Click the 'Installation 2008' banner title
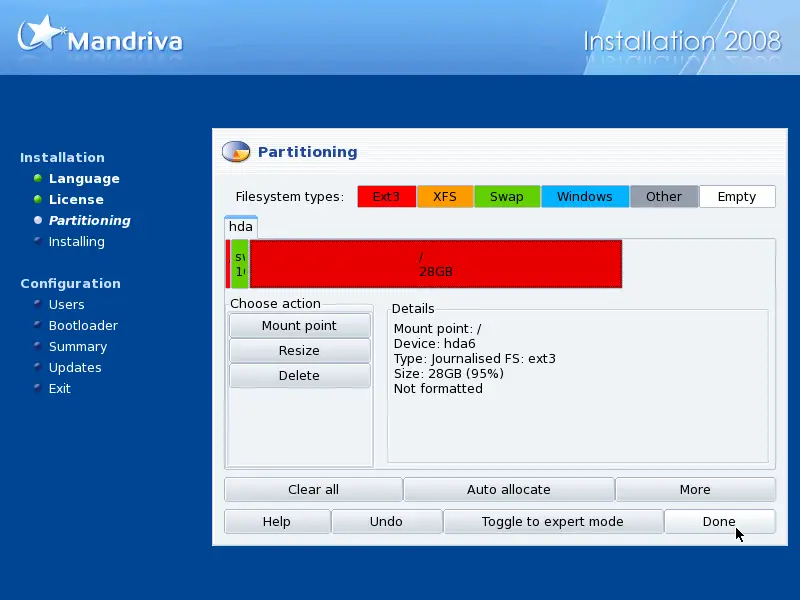The height and width of the screenshot is (600, 800). (x=682, y=41)
